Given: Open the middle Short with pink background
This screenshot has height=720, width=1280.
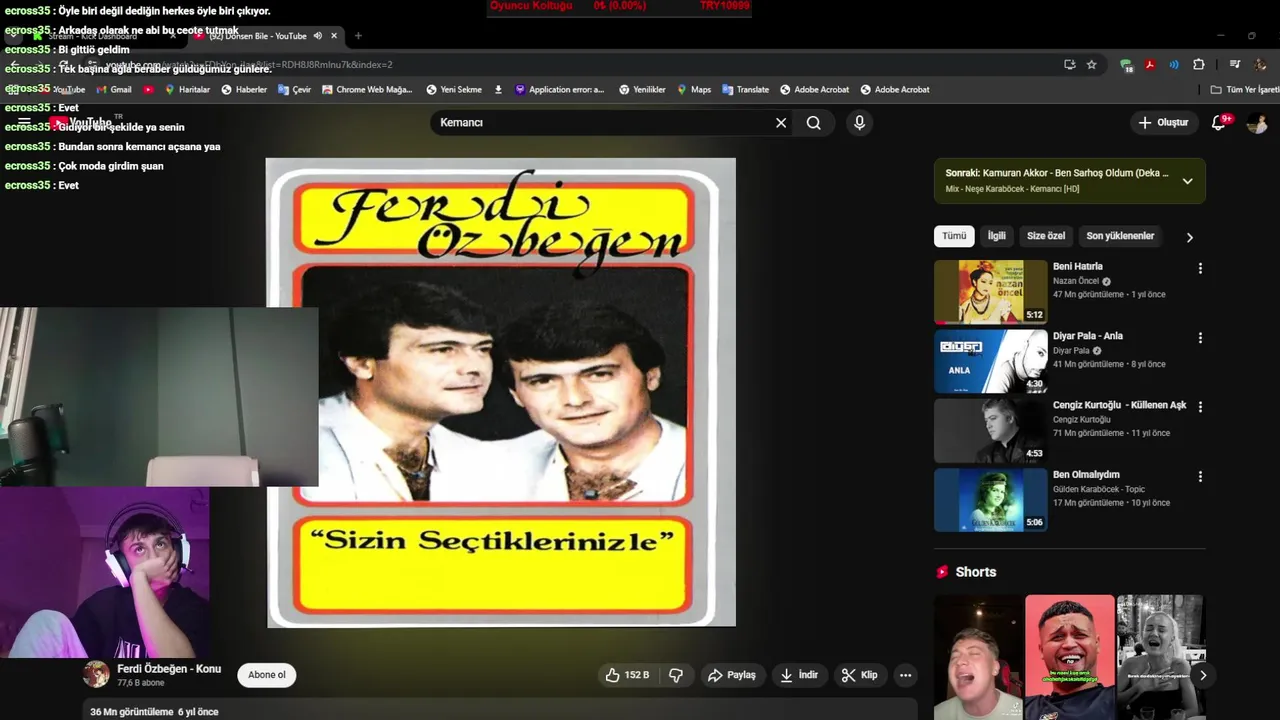Looking at the screenshot, I should pos(1069,657).
